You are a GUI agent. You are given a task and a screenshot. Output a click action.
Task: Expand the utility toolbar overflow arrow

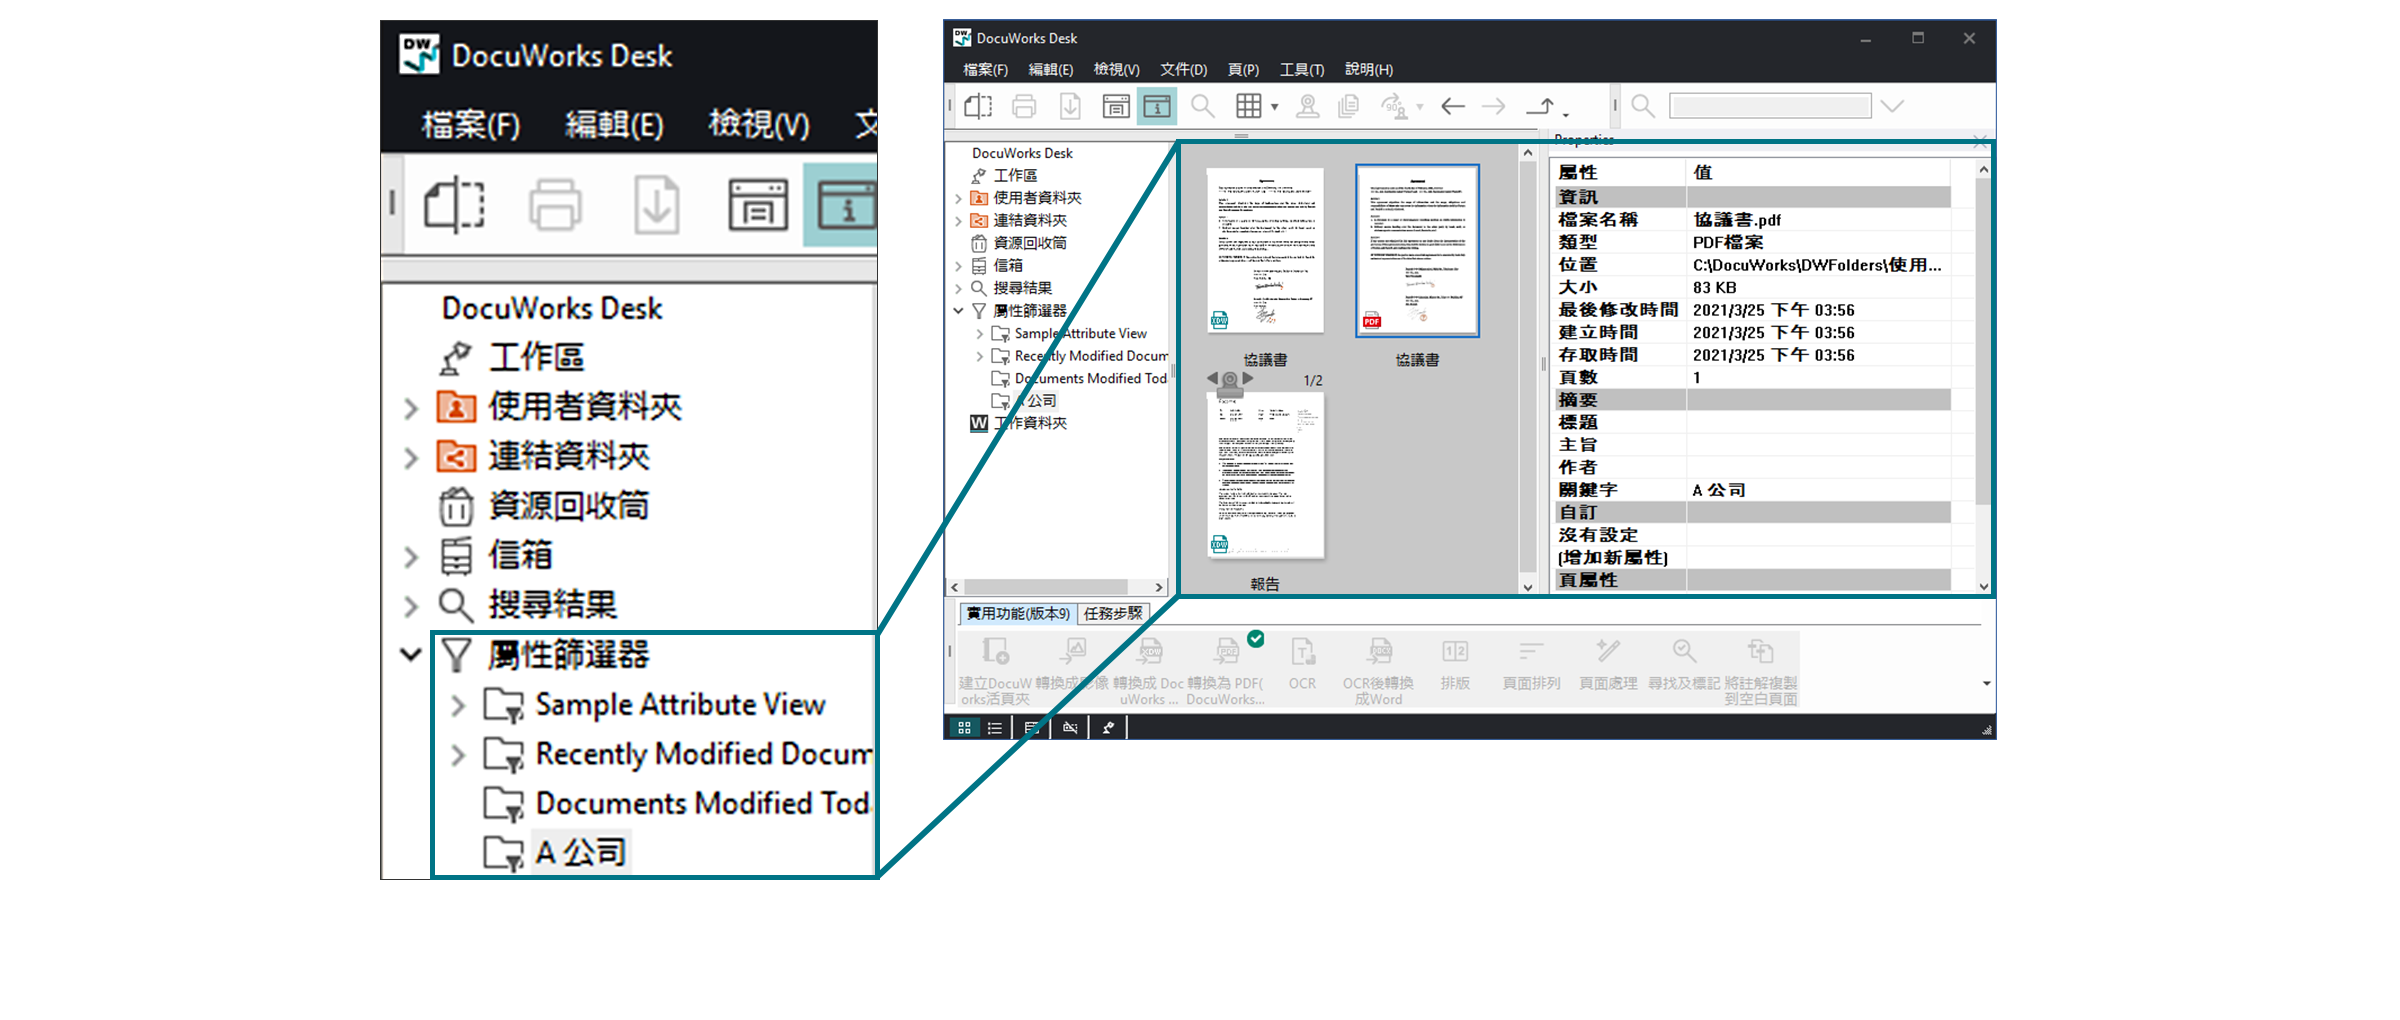tap(1986, 684)
